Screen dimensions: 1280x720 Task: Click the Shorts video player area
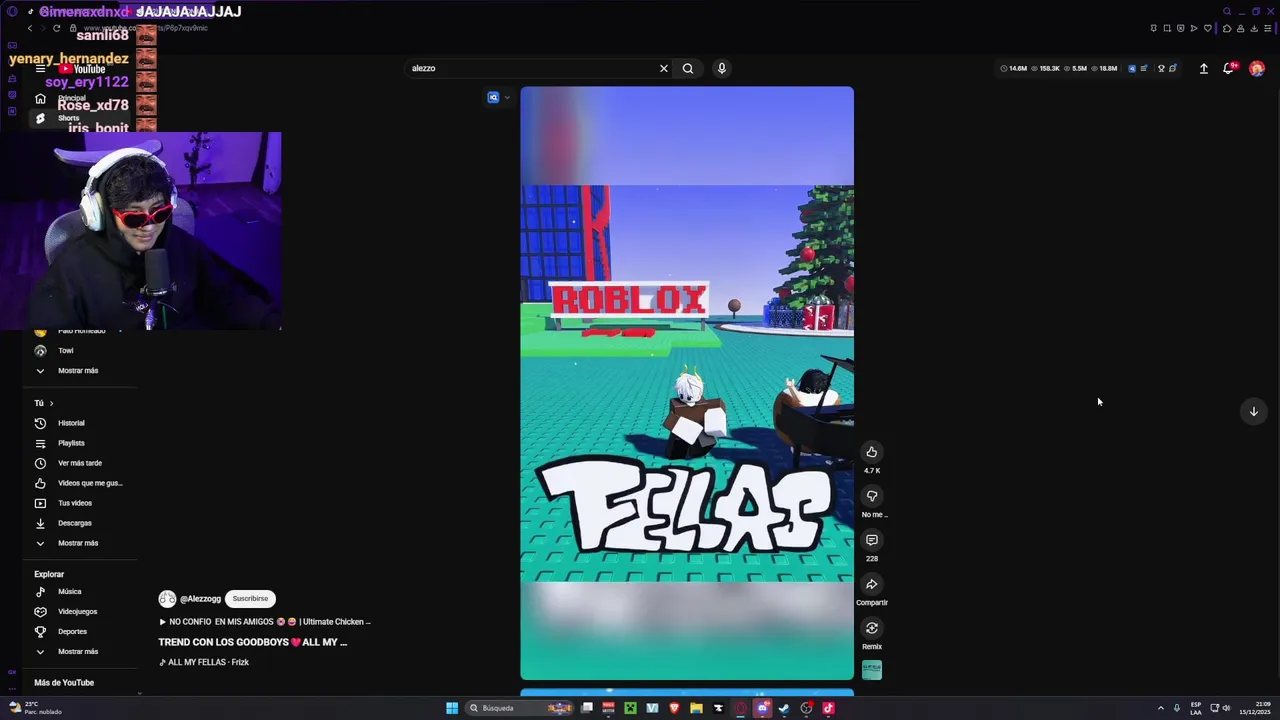[687, 383]
